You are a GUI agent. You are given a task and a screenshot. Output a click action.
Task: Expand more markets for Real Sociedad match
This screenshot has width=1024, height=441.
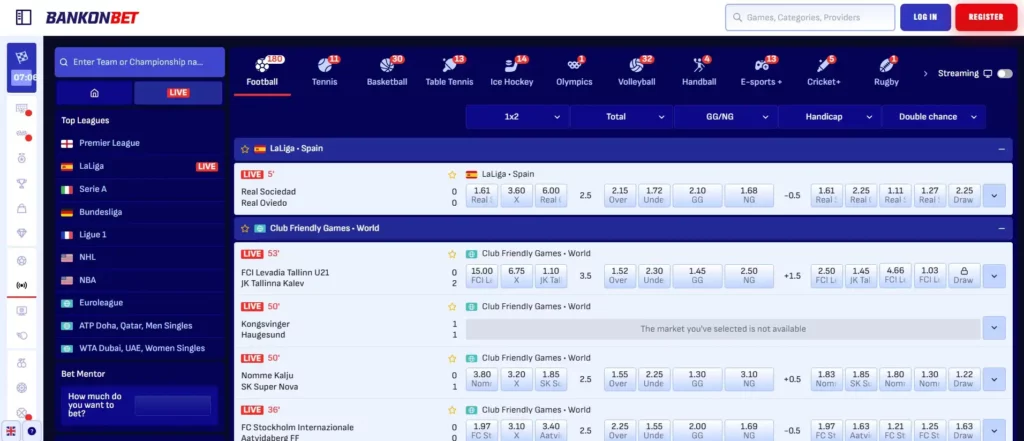tap(994, 195)
